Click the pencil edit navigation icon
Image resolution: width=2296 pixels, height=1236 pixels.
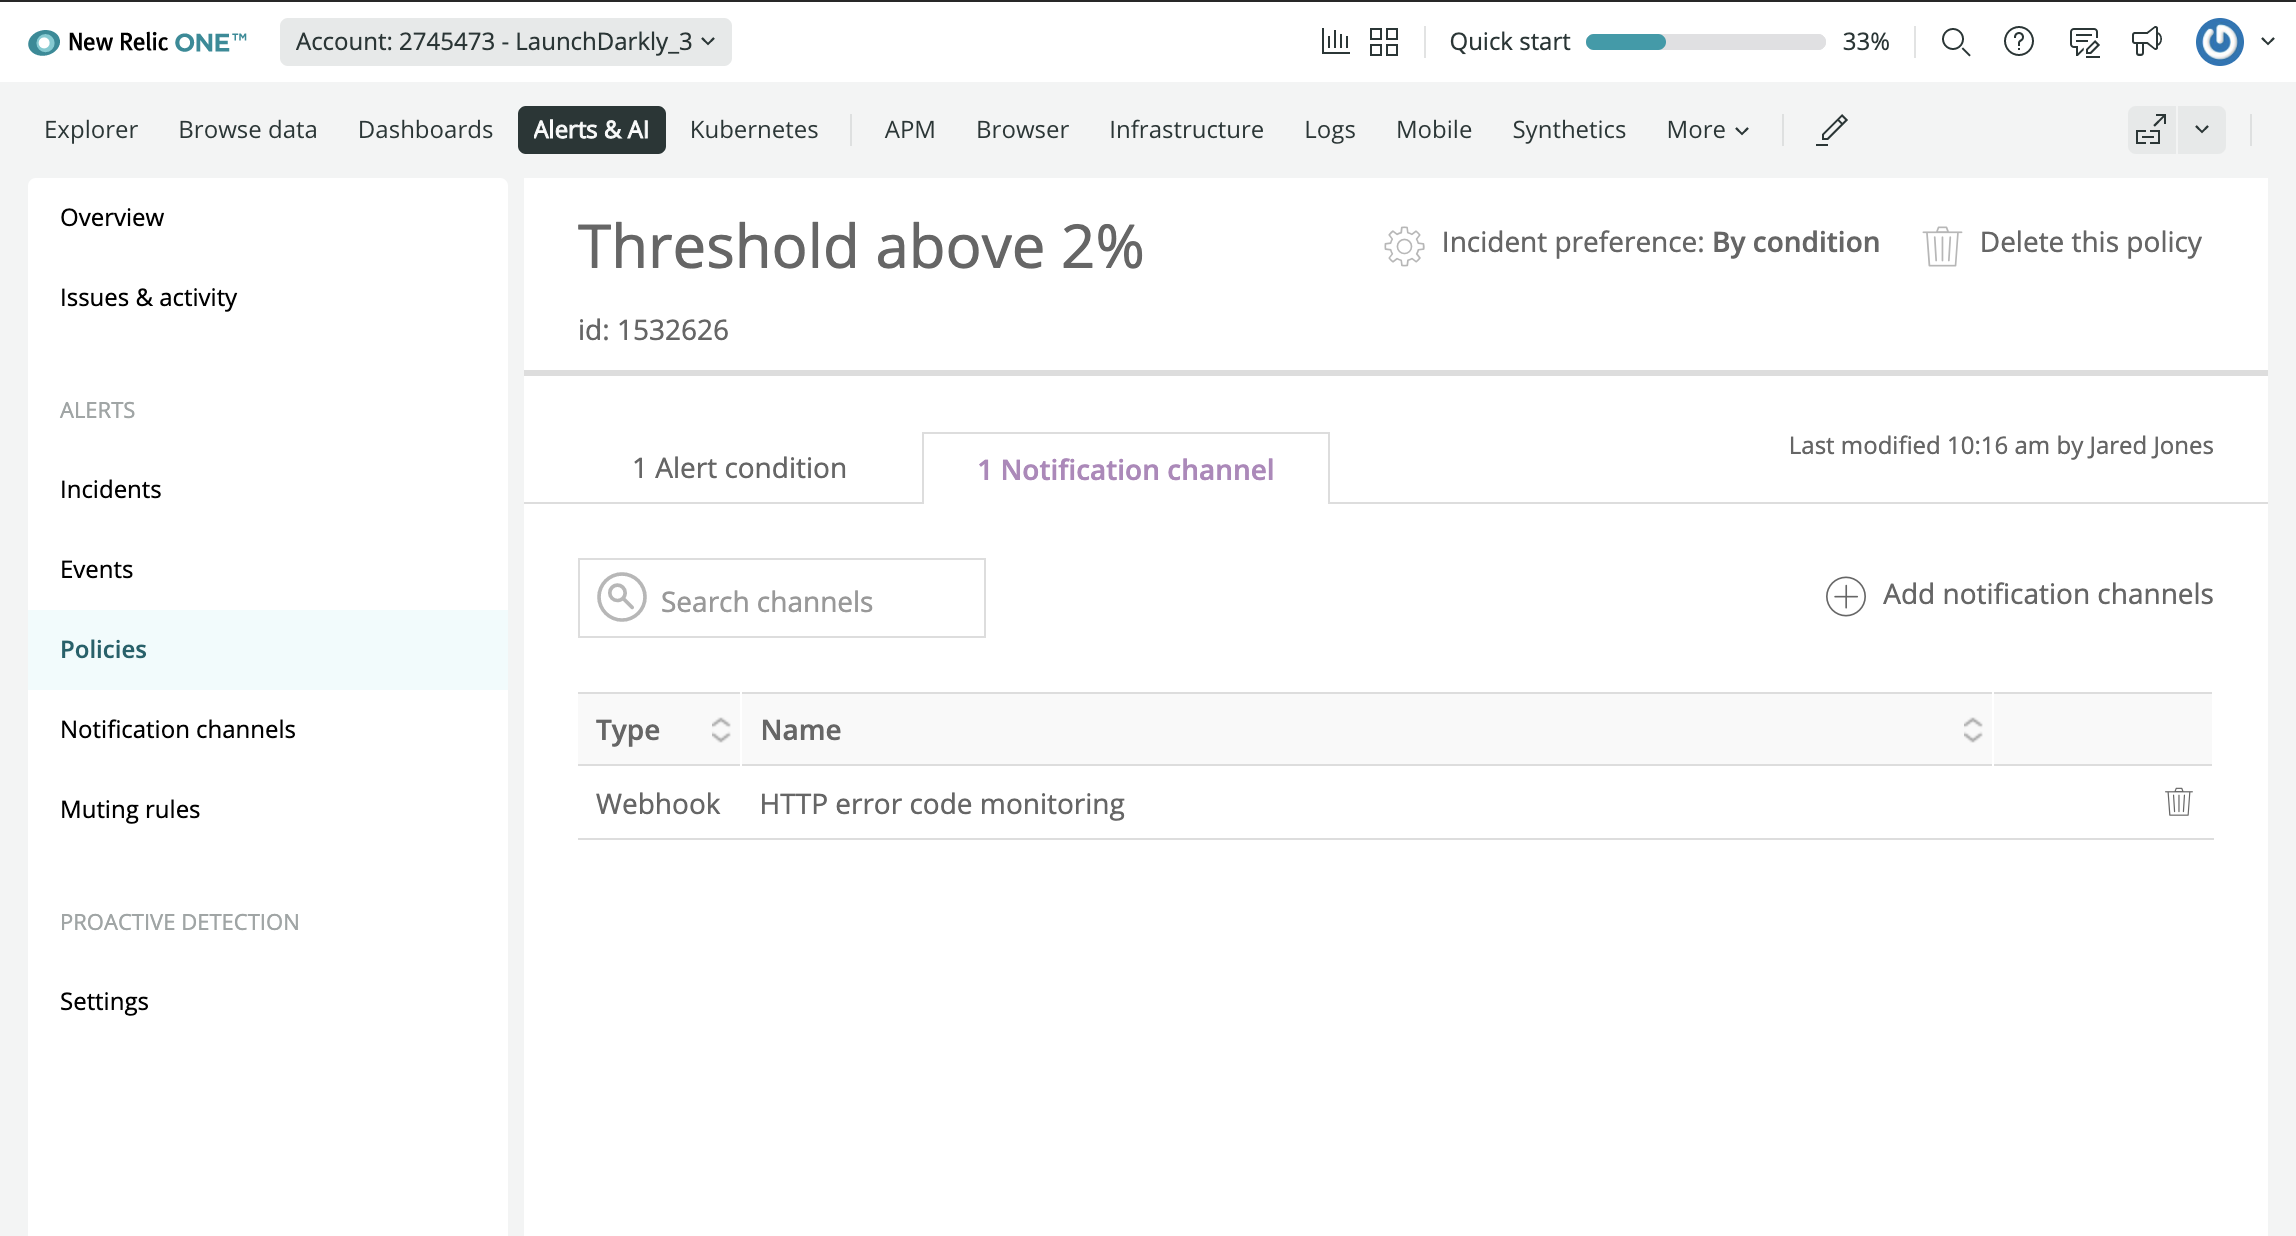(1832, 130)
